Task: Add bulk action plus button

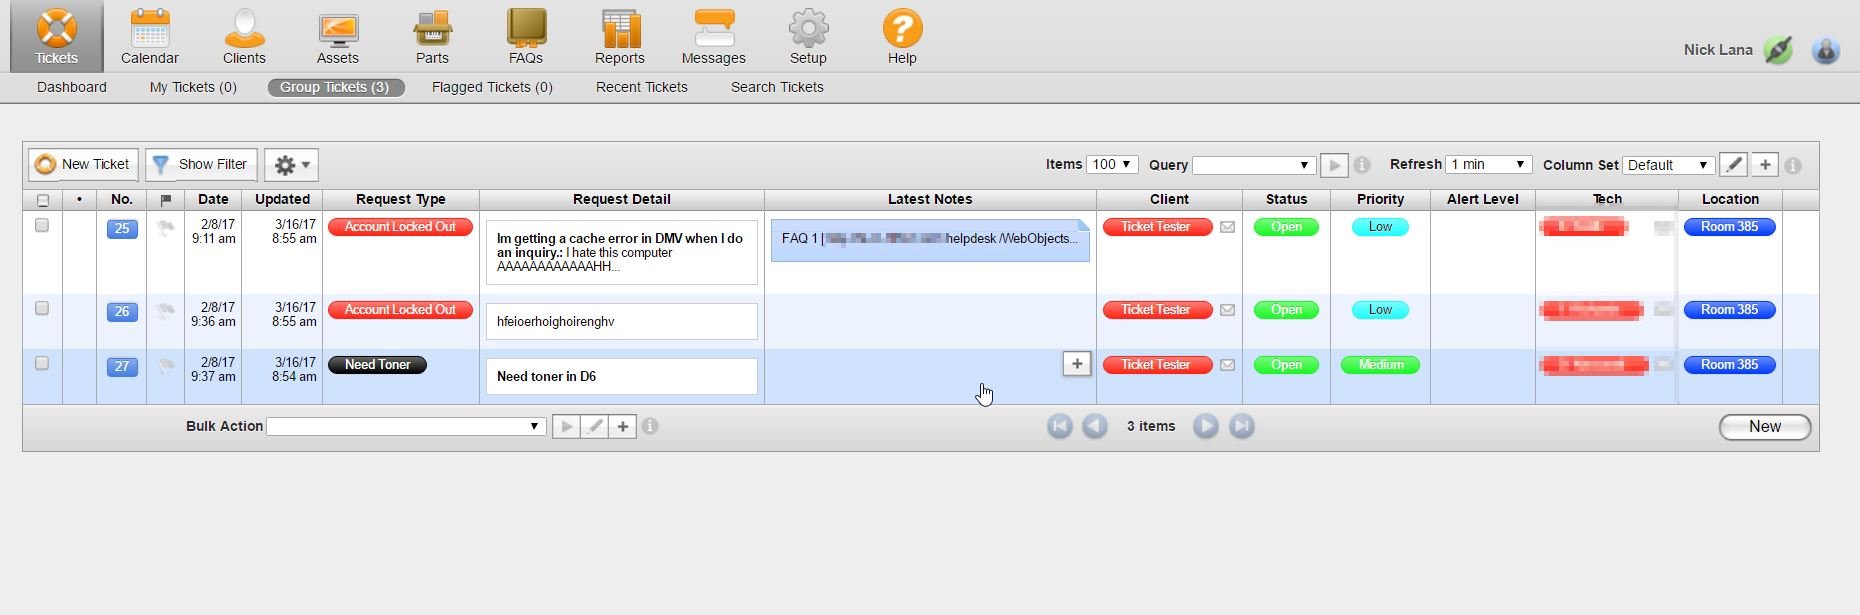Action: click(622, 427)
